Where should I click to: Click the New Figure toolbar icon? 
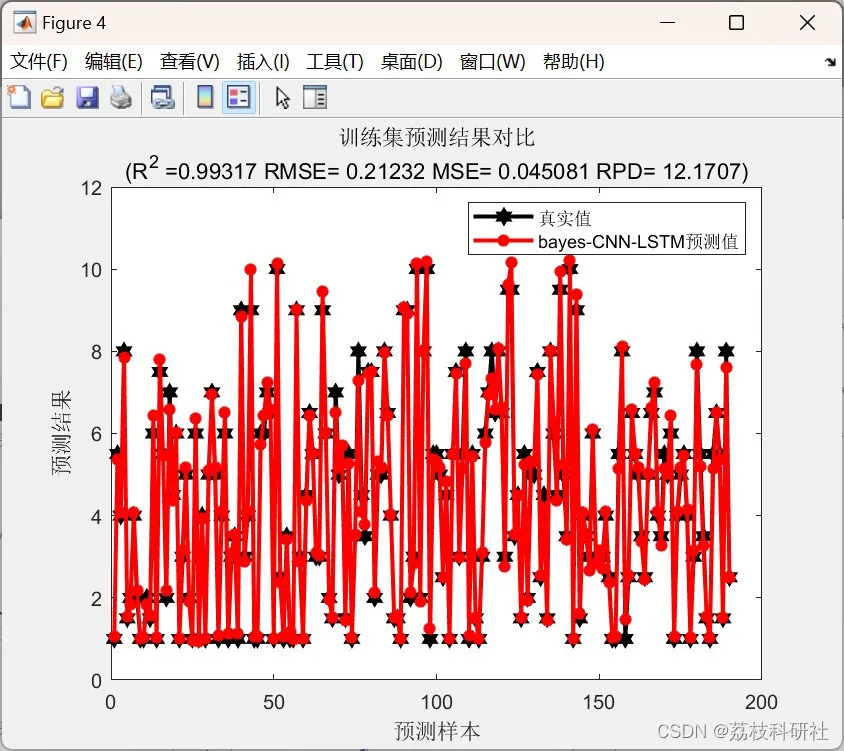click(x=20, y=97)
